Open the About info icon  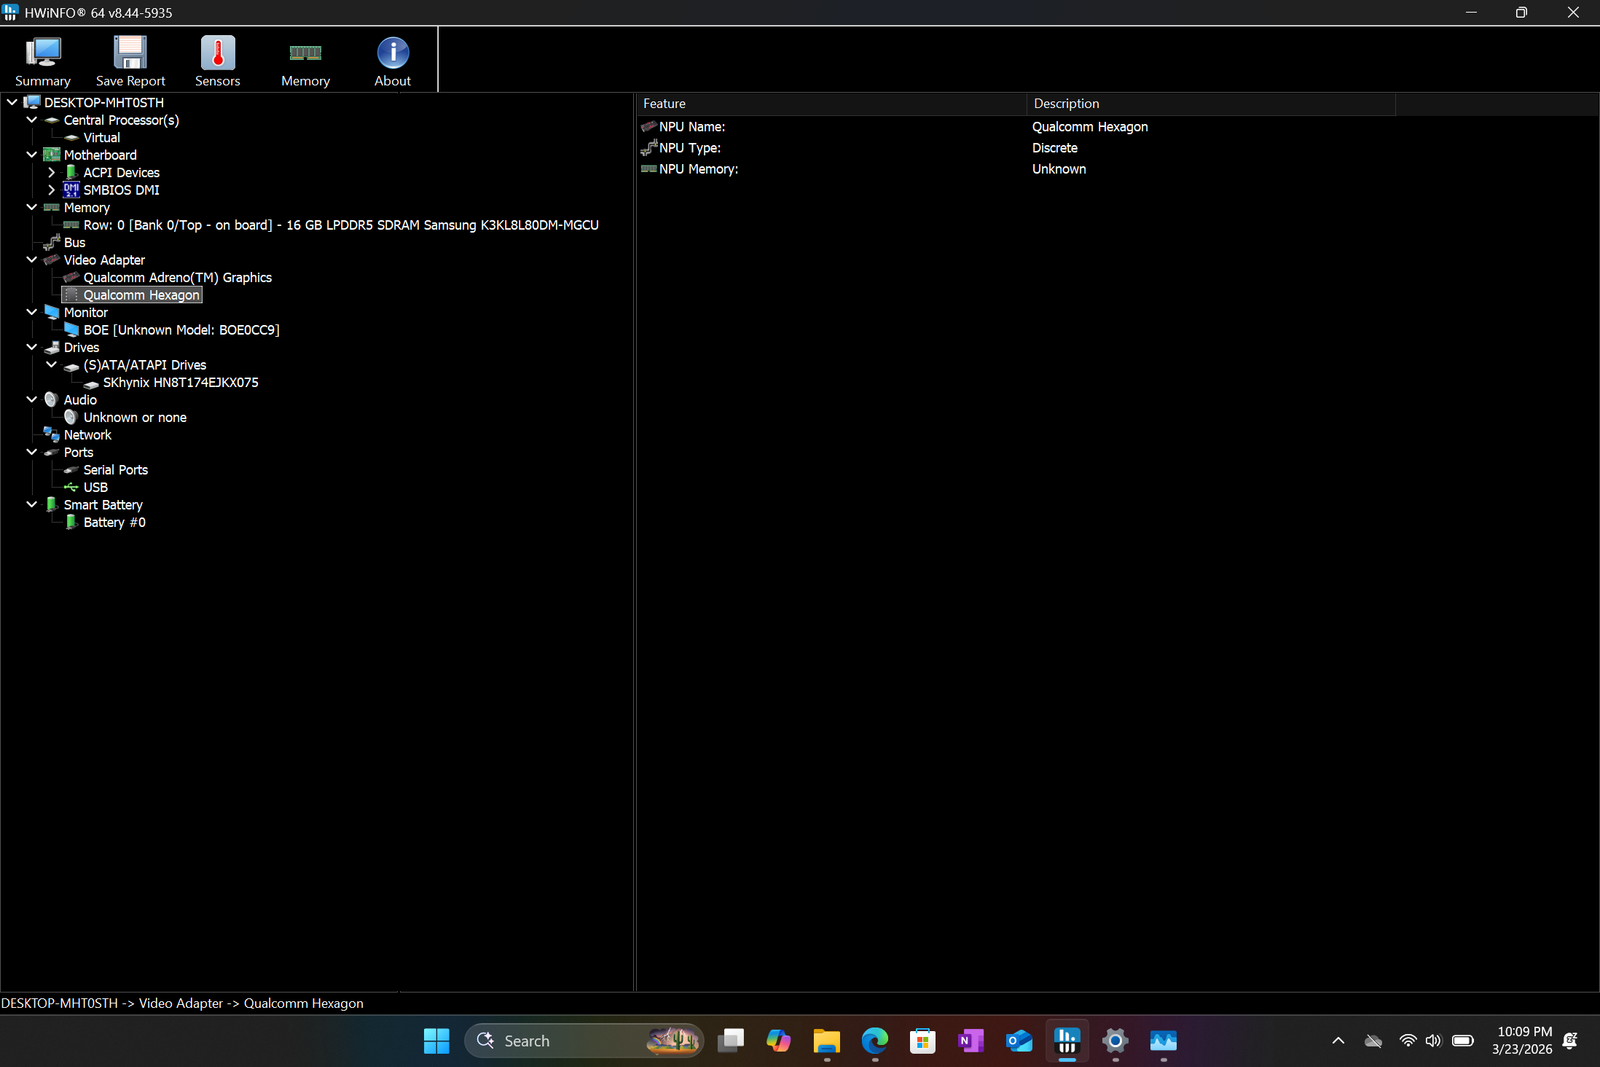coord(392,60)
